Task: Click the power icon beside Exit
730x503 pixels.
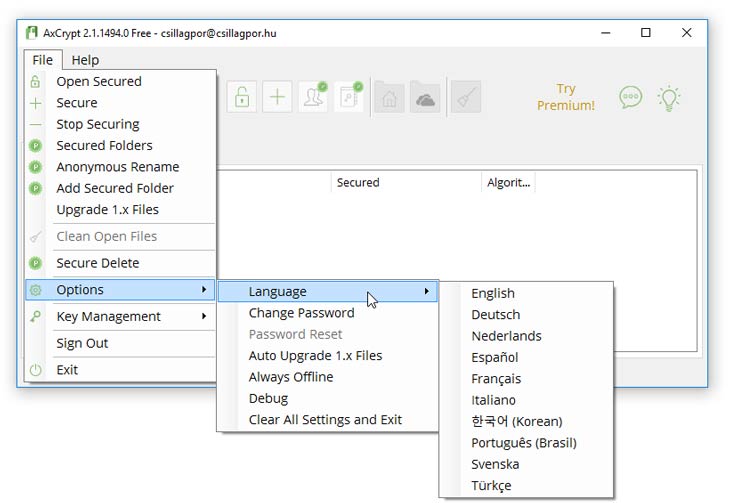Action: (35, 370)
